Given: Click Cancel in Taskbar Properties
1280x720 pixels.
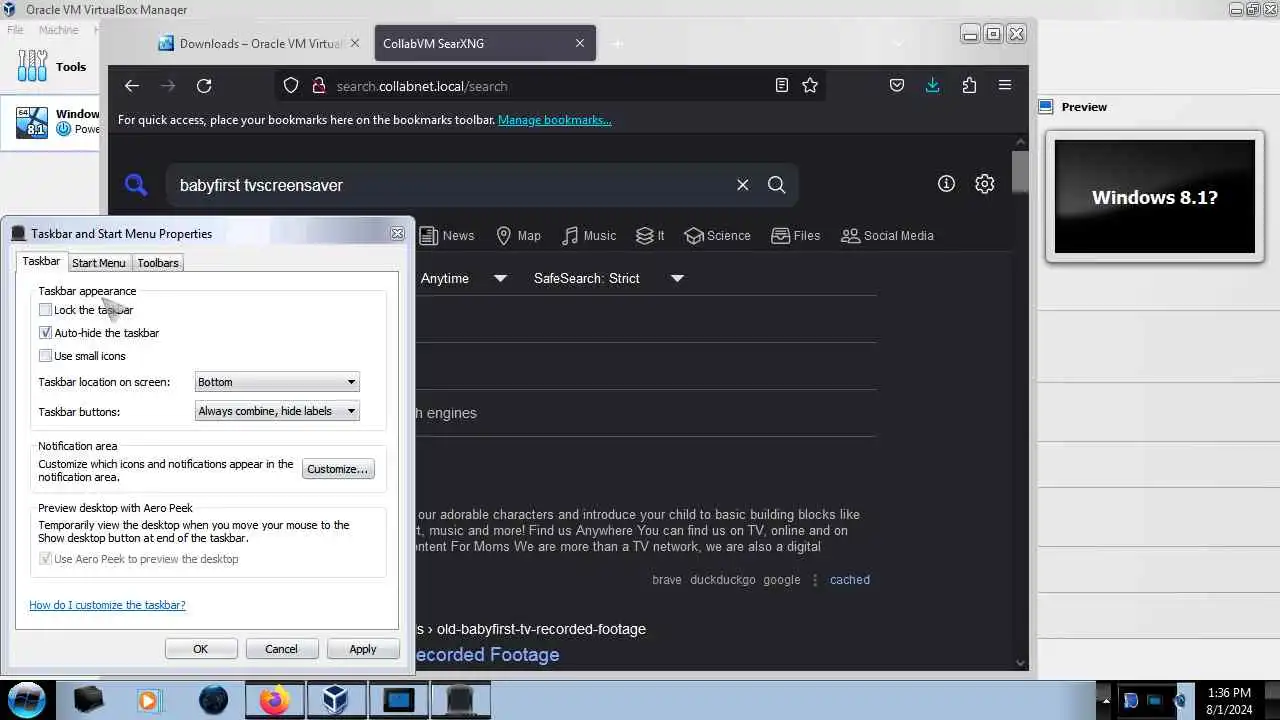Looking at the screenshot, I should point(281,649).
